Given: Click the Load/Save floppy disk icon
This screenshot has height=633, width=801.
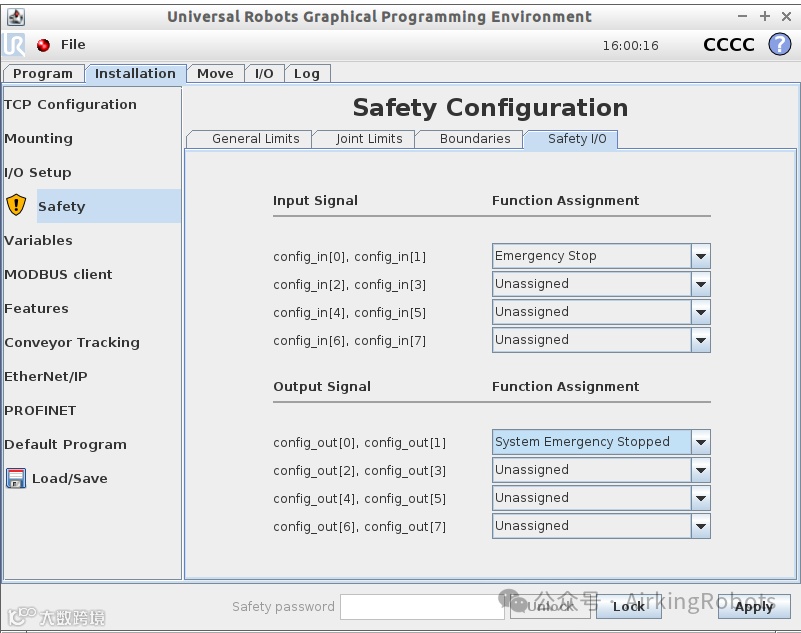Looking at the screenshot, I should [x=16, y=478].
